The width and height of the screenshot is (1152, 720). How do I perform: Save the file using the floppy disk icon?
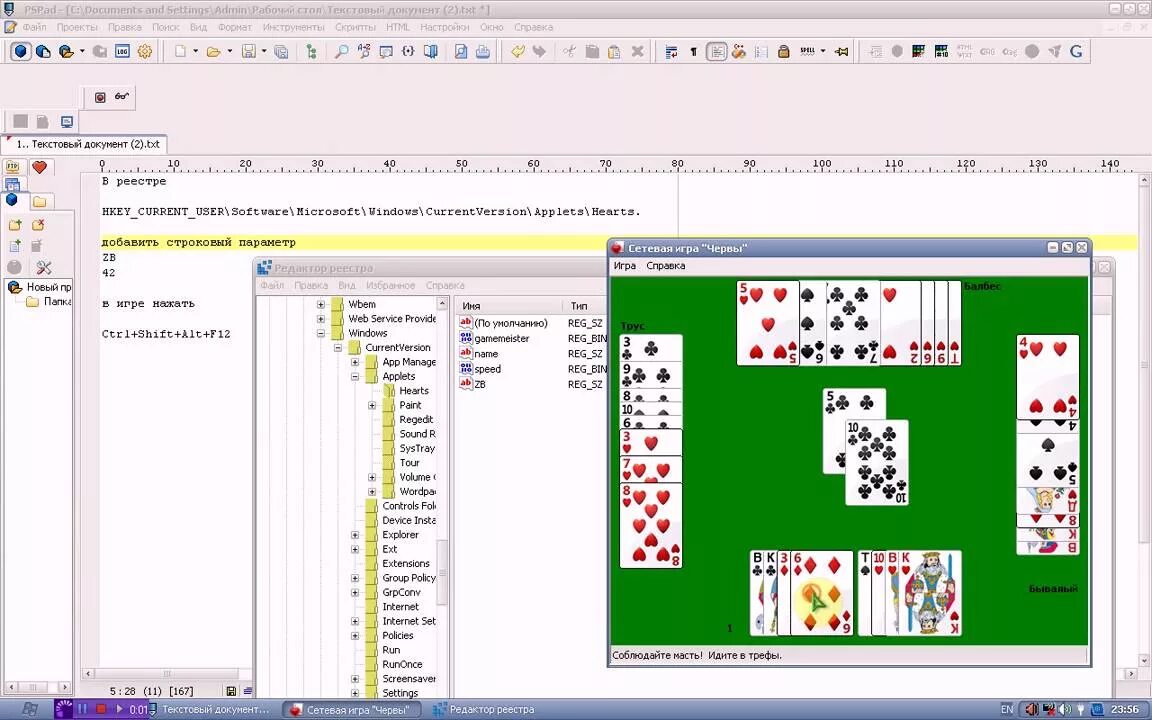point(249,51)
